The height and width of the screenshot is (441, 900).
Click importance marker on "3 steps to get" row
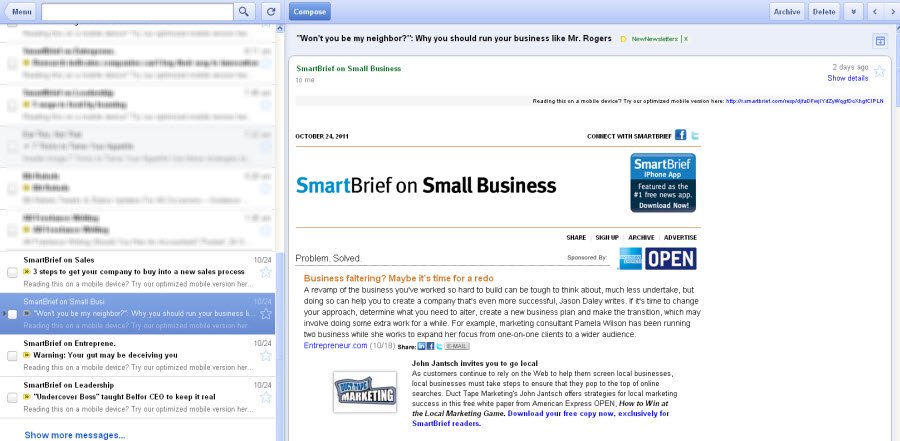26,272
